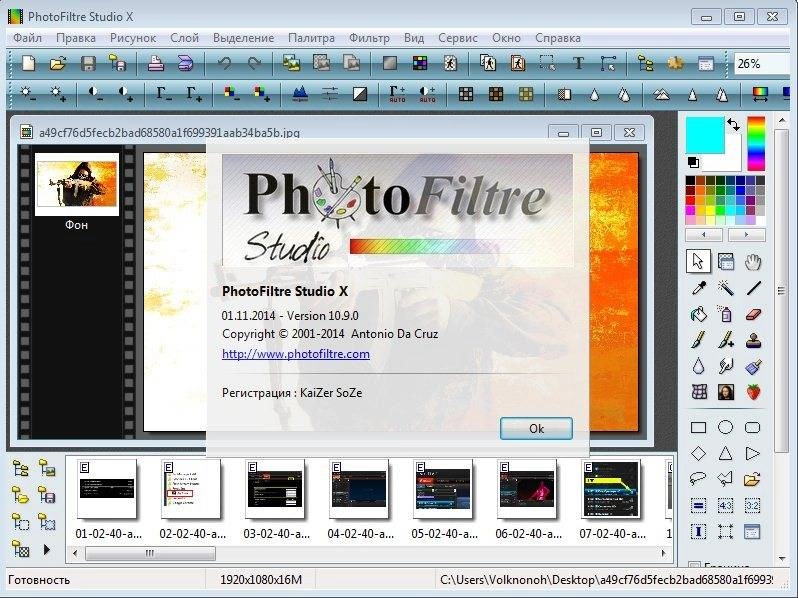The width and height of the screenshot is (798, 598).
Task: Choose the Selection arrow tool
Action: coord(698,262)
